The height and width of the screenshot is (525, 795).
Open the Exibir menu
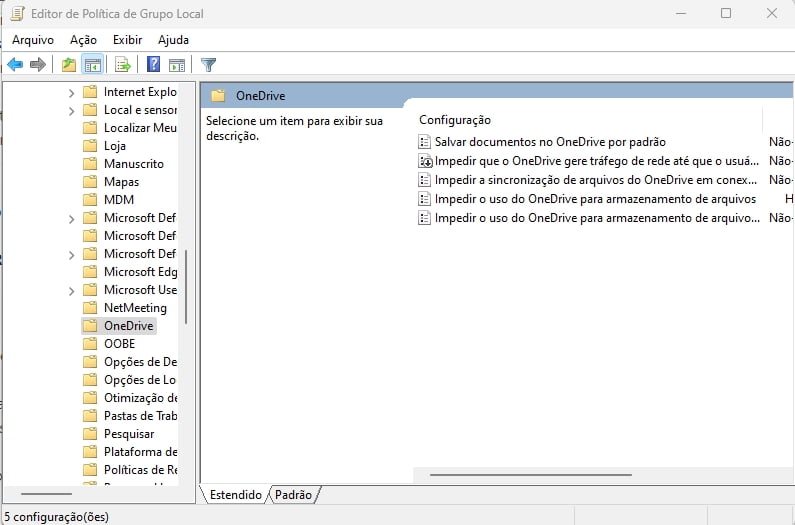pyautogui.click(x=127, y=40)
